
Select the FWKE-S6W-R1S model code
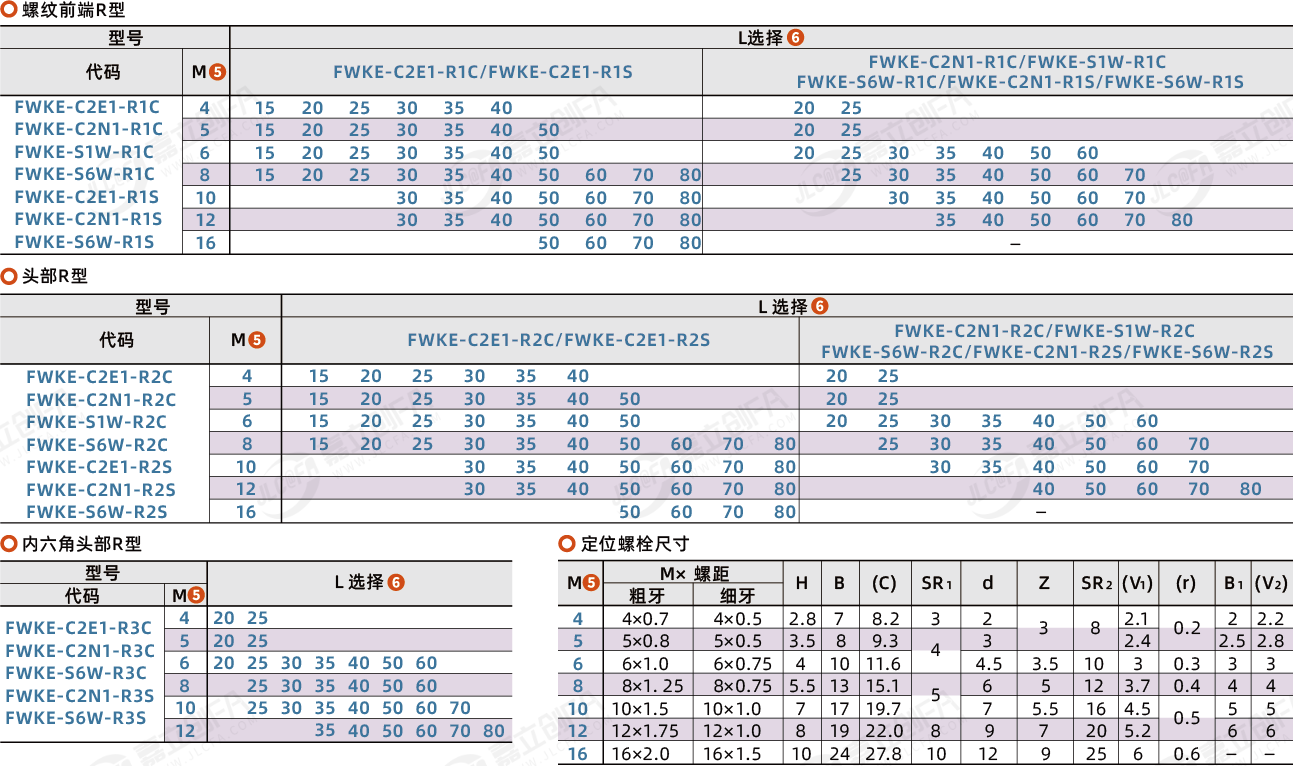tap(84, 242)
